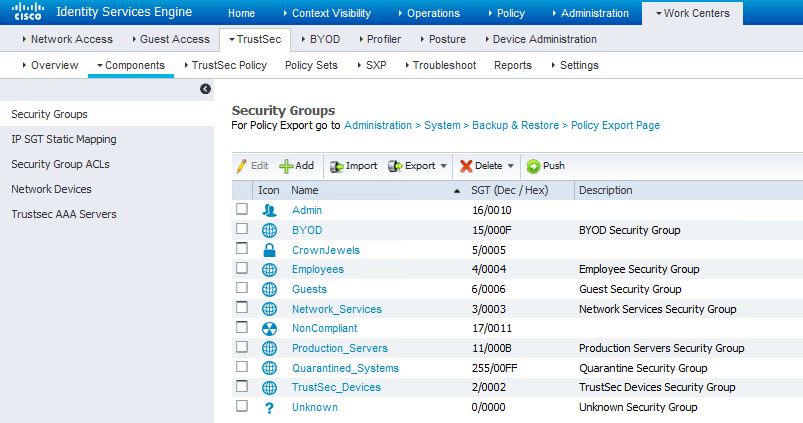Expand the Troubleshoot submenu
The image size is (803, 423).
(441, 65)
